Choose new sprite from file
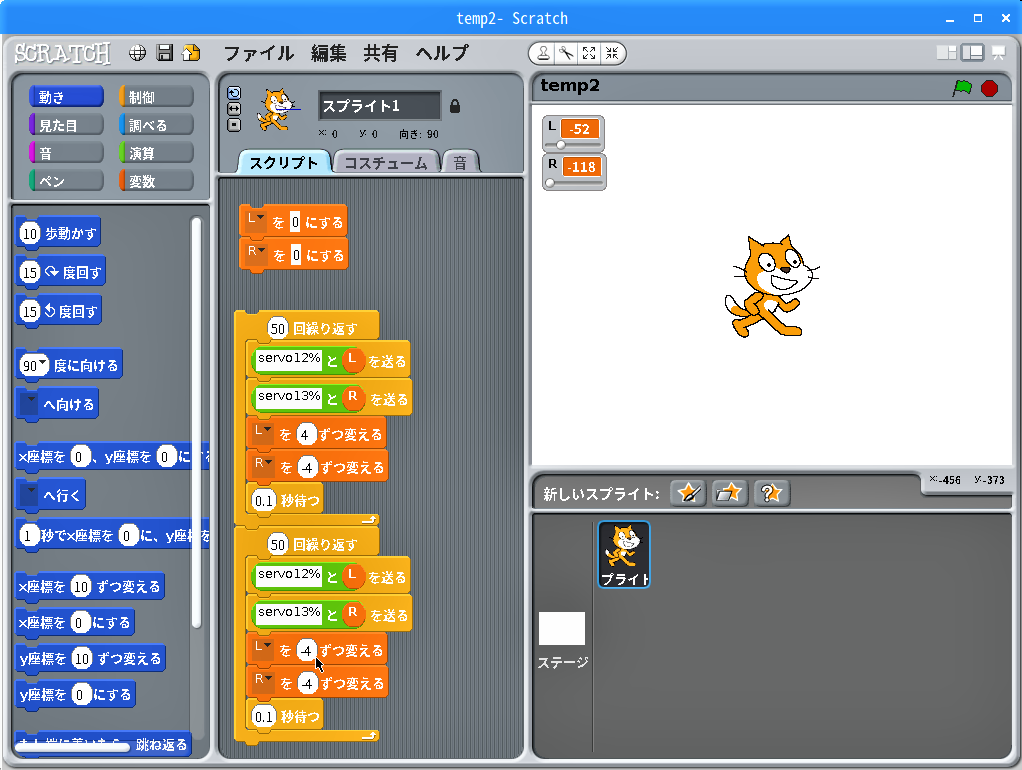The image size is (1022, 770). [729, 493]
